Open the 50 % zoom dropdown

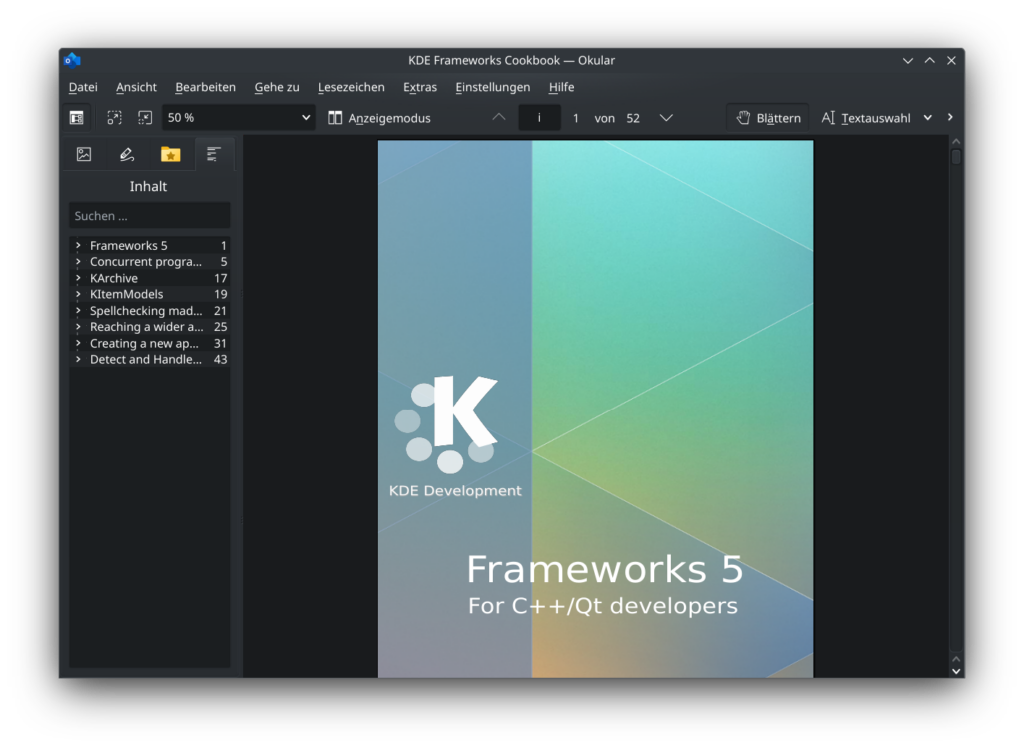[238, 118]
